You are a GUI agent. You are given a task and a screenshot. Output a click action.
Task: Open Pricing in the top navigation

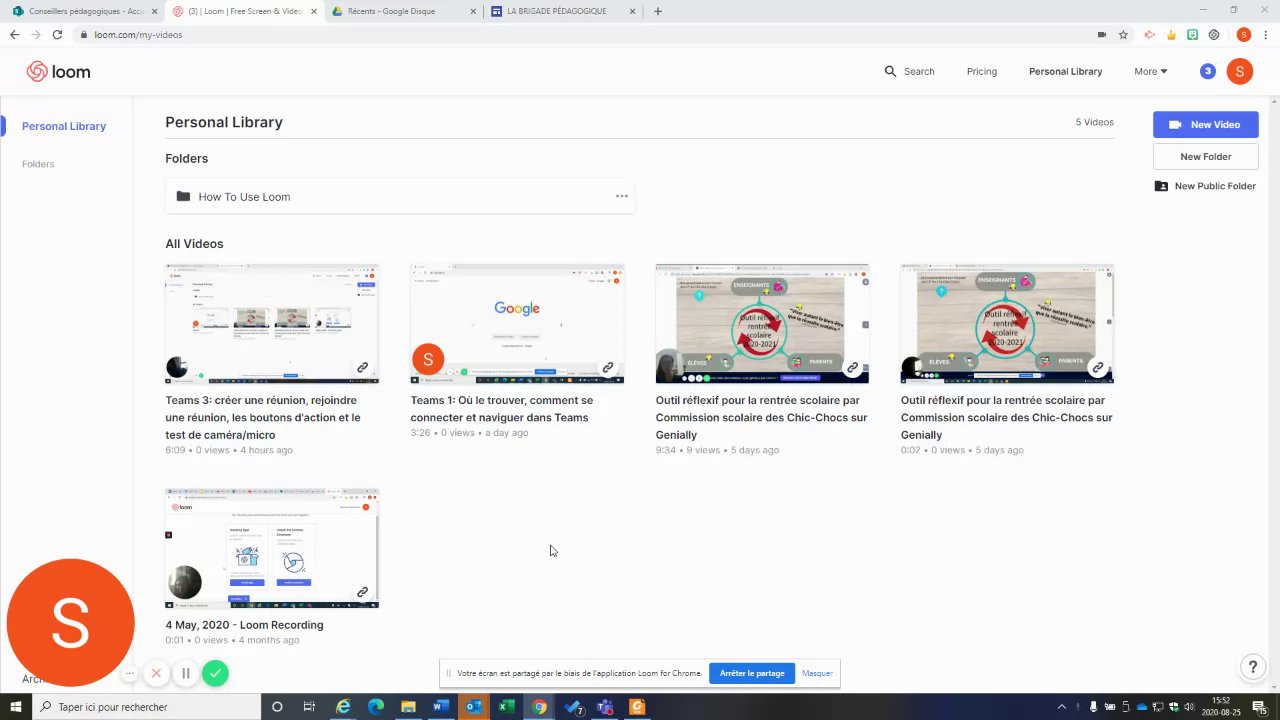[981, 71]
